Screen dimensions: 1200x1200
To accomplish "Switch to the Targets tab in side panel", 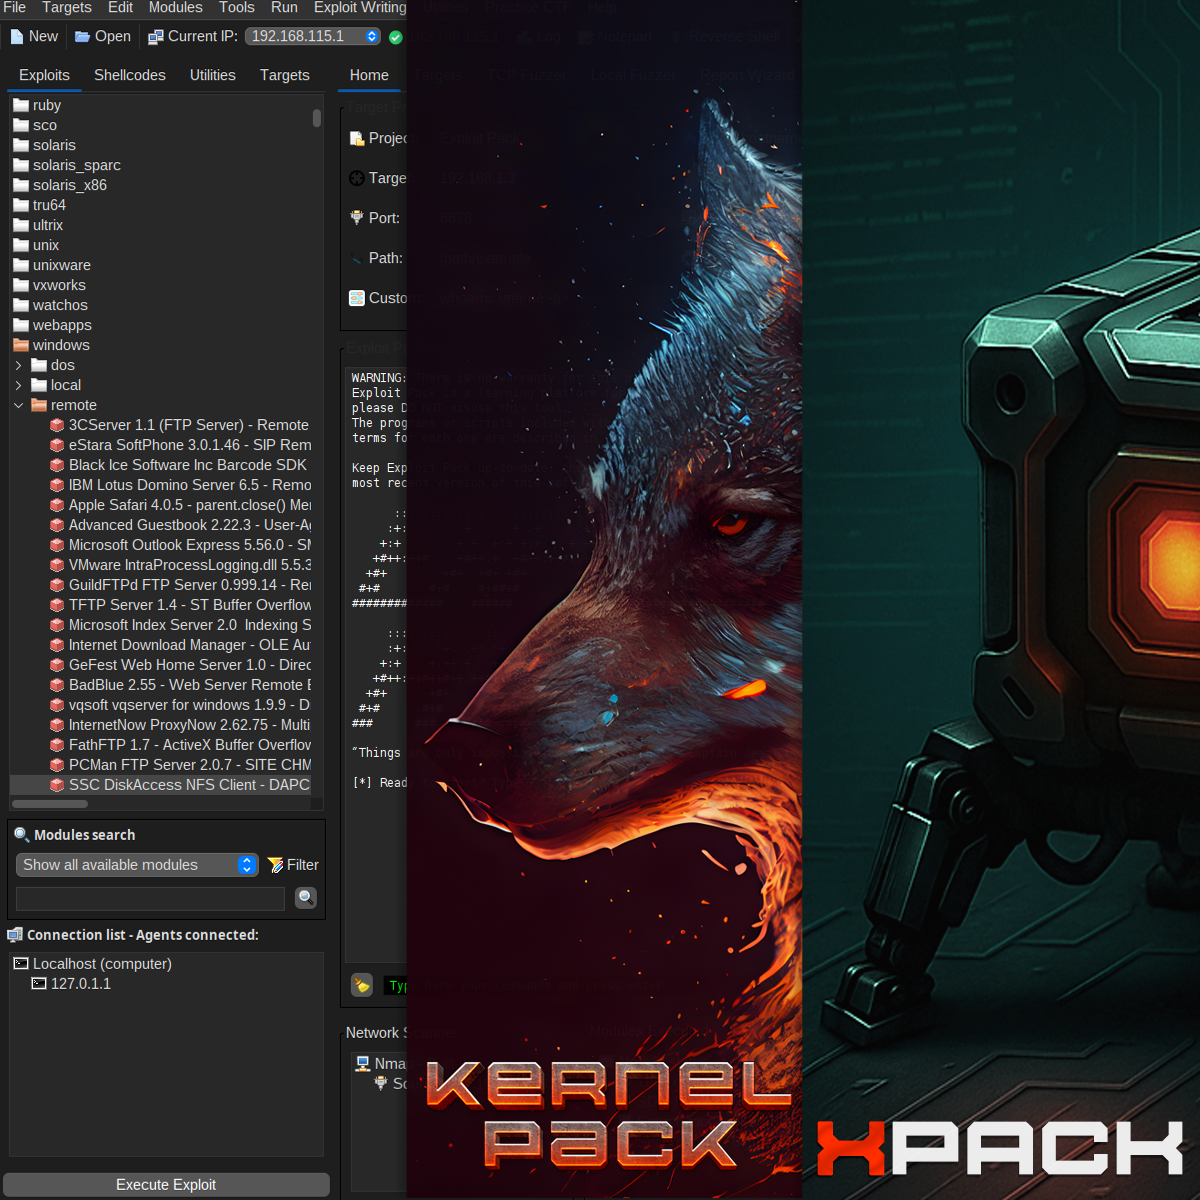I will click(x=285, y=75).
